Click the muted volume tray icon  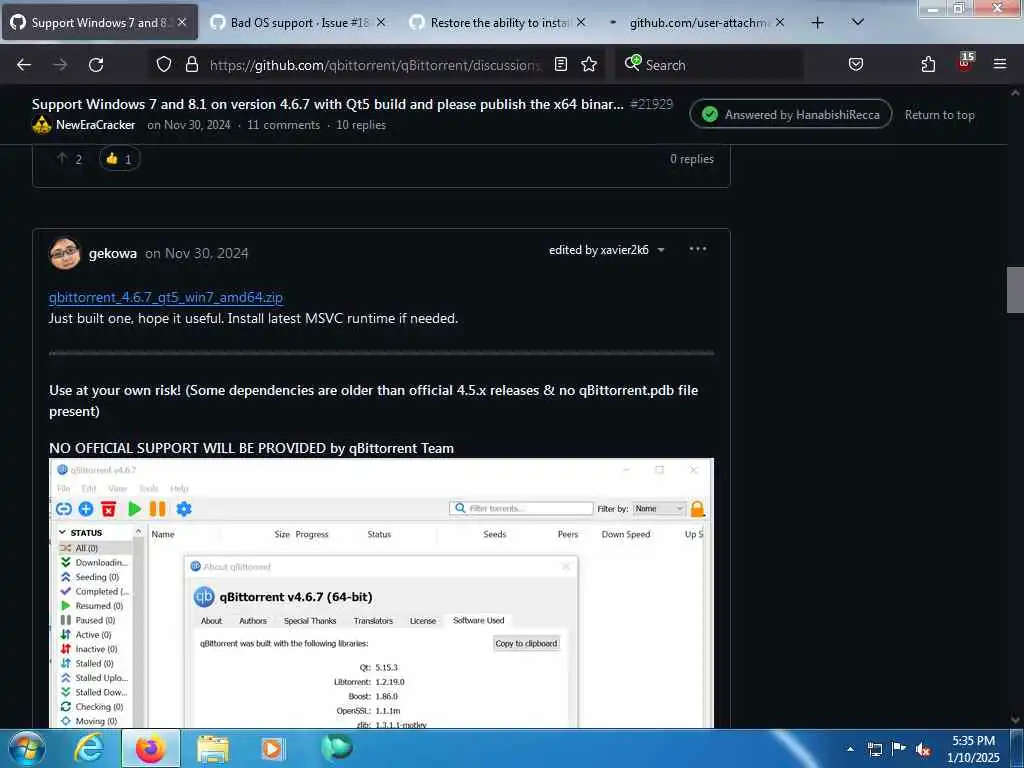(923, 749)
